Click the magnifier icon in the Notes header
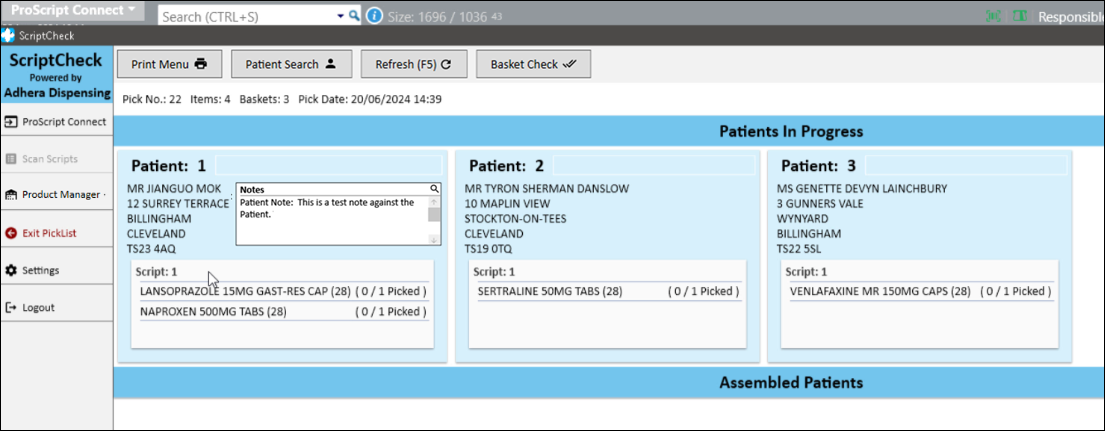This screenshot has height=431, width=1105. 435,189
